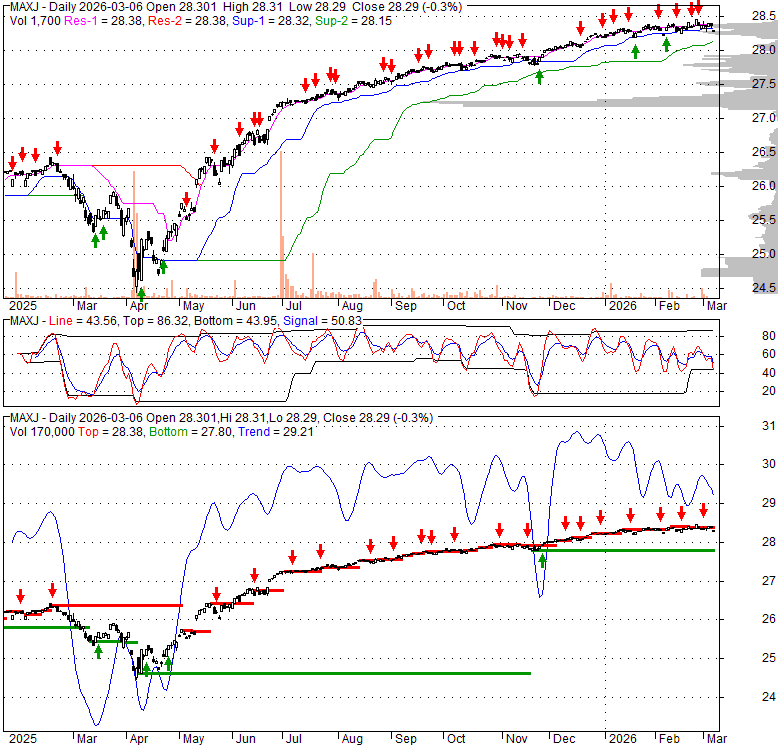Click the first red down arrow in top chart
Image resolution: width=780 pixels, height=745 pixels.
tap(13, 160)
